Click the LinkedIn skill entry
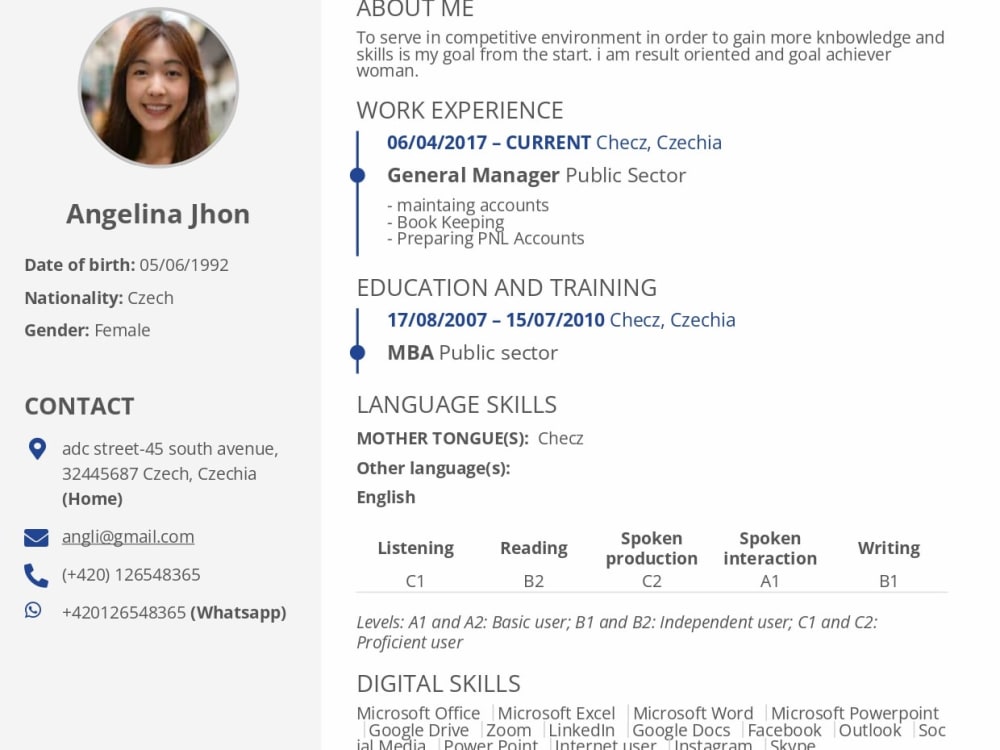Viewport: 1000px width, 750px height. coord(581,730)
